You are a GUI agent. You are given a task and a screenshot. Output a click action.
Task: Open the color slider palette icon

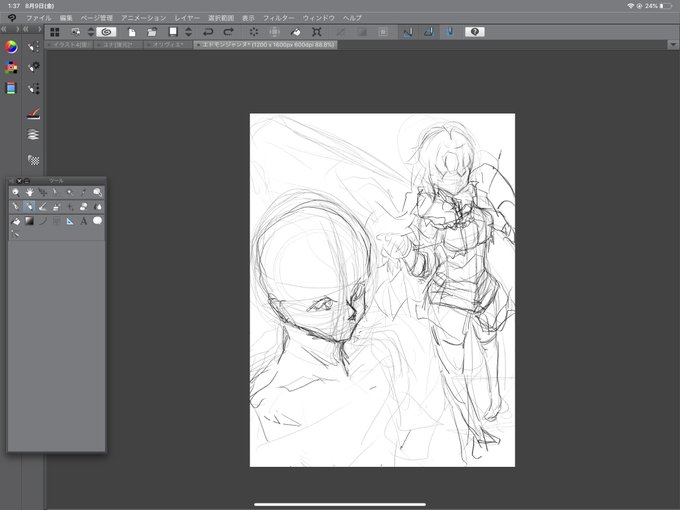click(x=11, y=88)
